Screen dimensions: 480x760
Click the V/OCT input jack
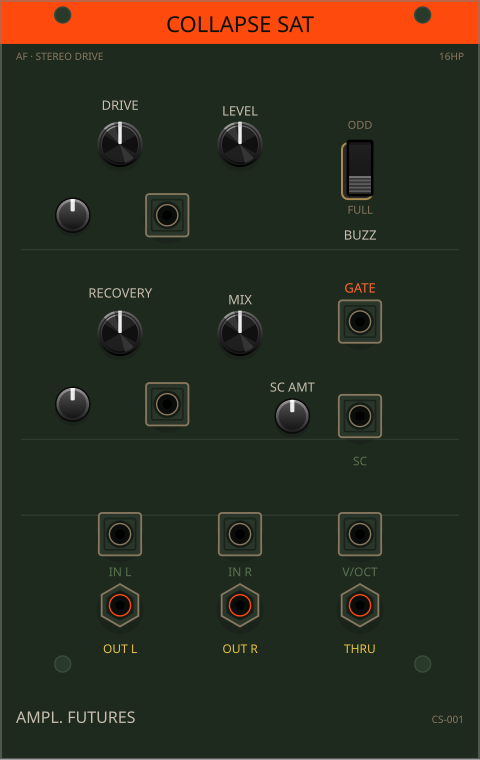[x=360, y=534]
